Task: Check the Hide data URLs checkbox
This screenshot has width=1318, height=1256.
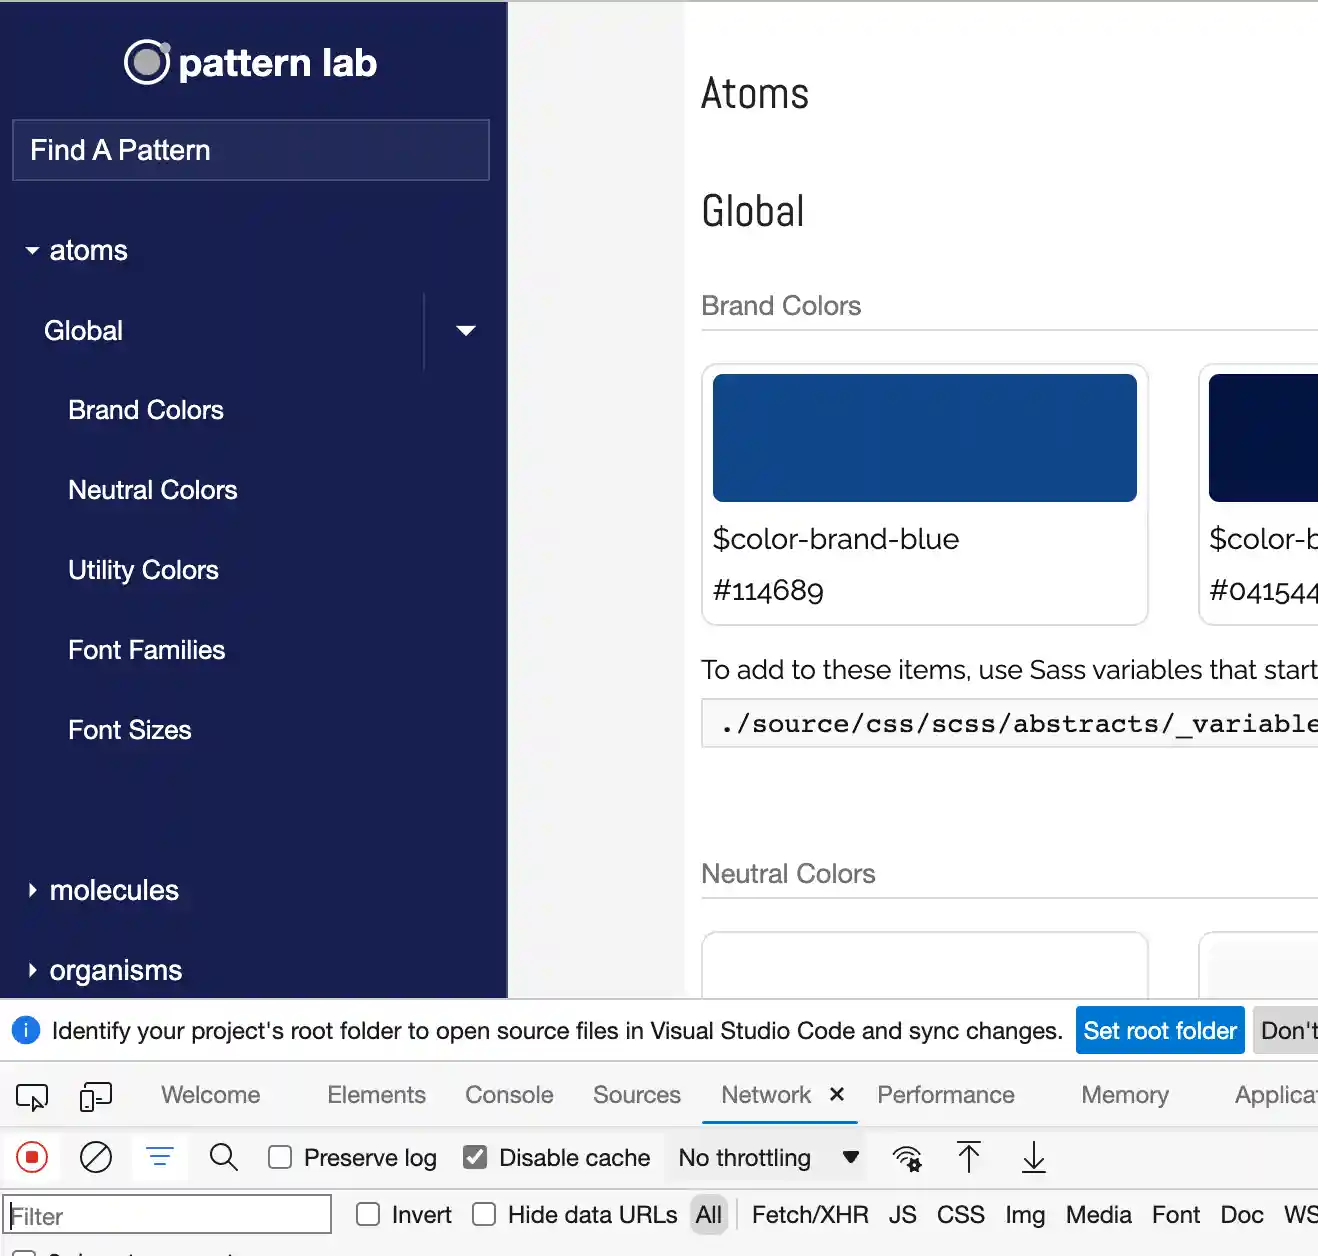Action: pyautogui.click(x=485, y=1214)
